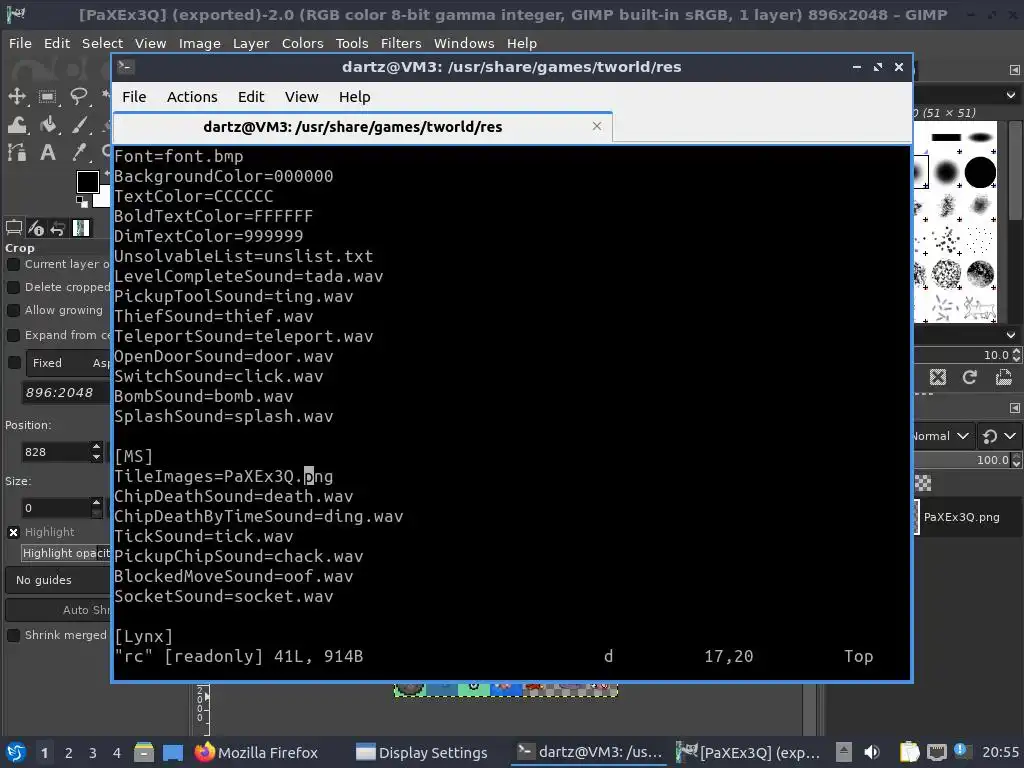Screen dimensions: 1024x768
Task: Disable the Highlight checkbox
Action: click(x=13, y=532)
